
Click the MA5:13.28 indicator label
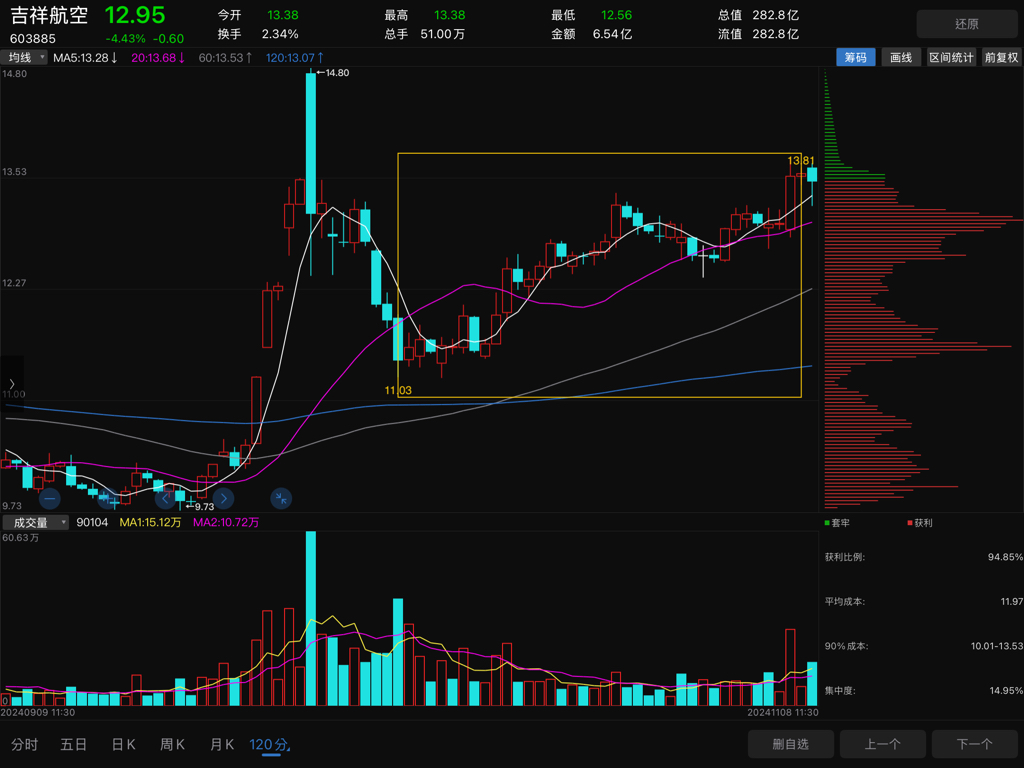[85, 57]
